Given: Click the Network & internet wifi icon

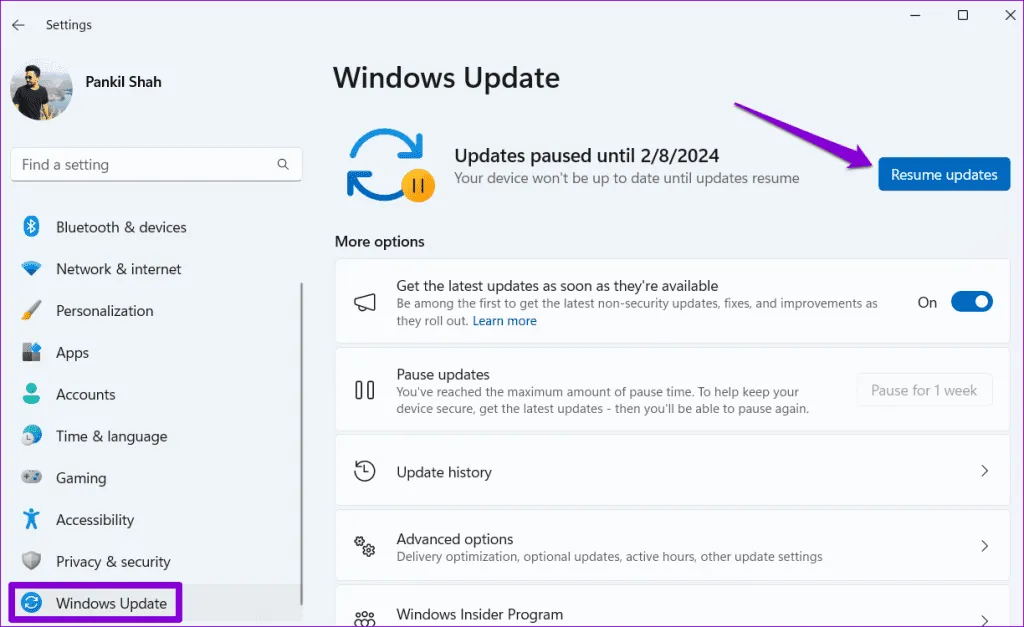Looking at the screenshot, I should click(31, 269).
